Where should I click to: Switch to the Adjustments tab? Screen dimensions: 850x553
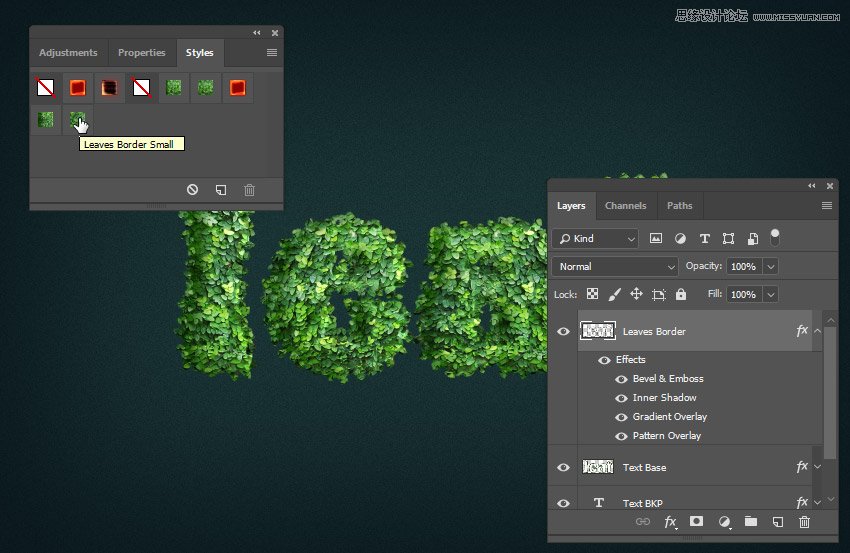pos(68,53)
